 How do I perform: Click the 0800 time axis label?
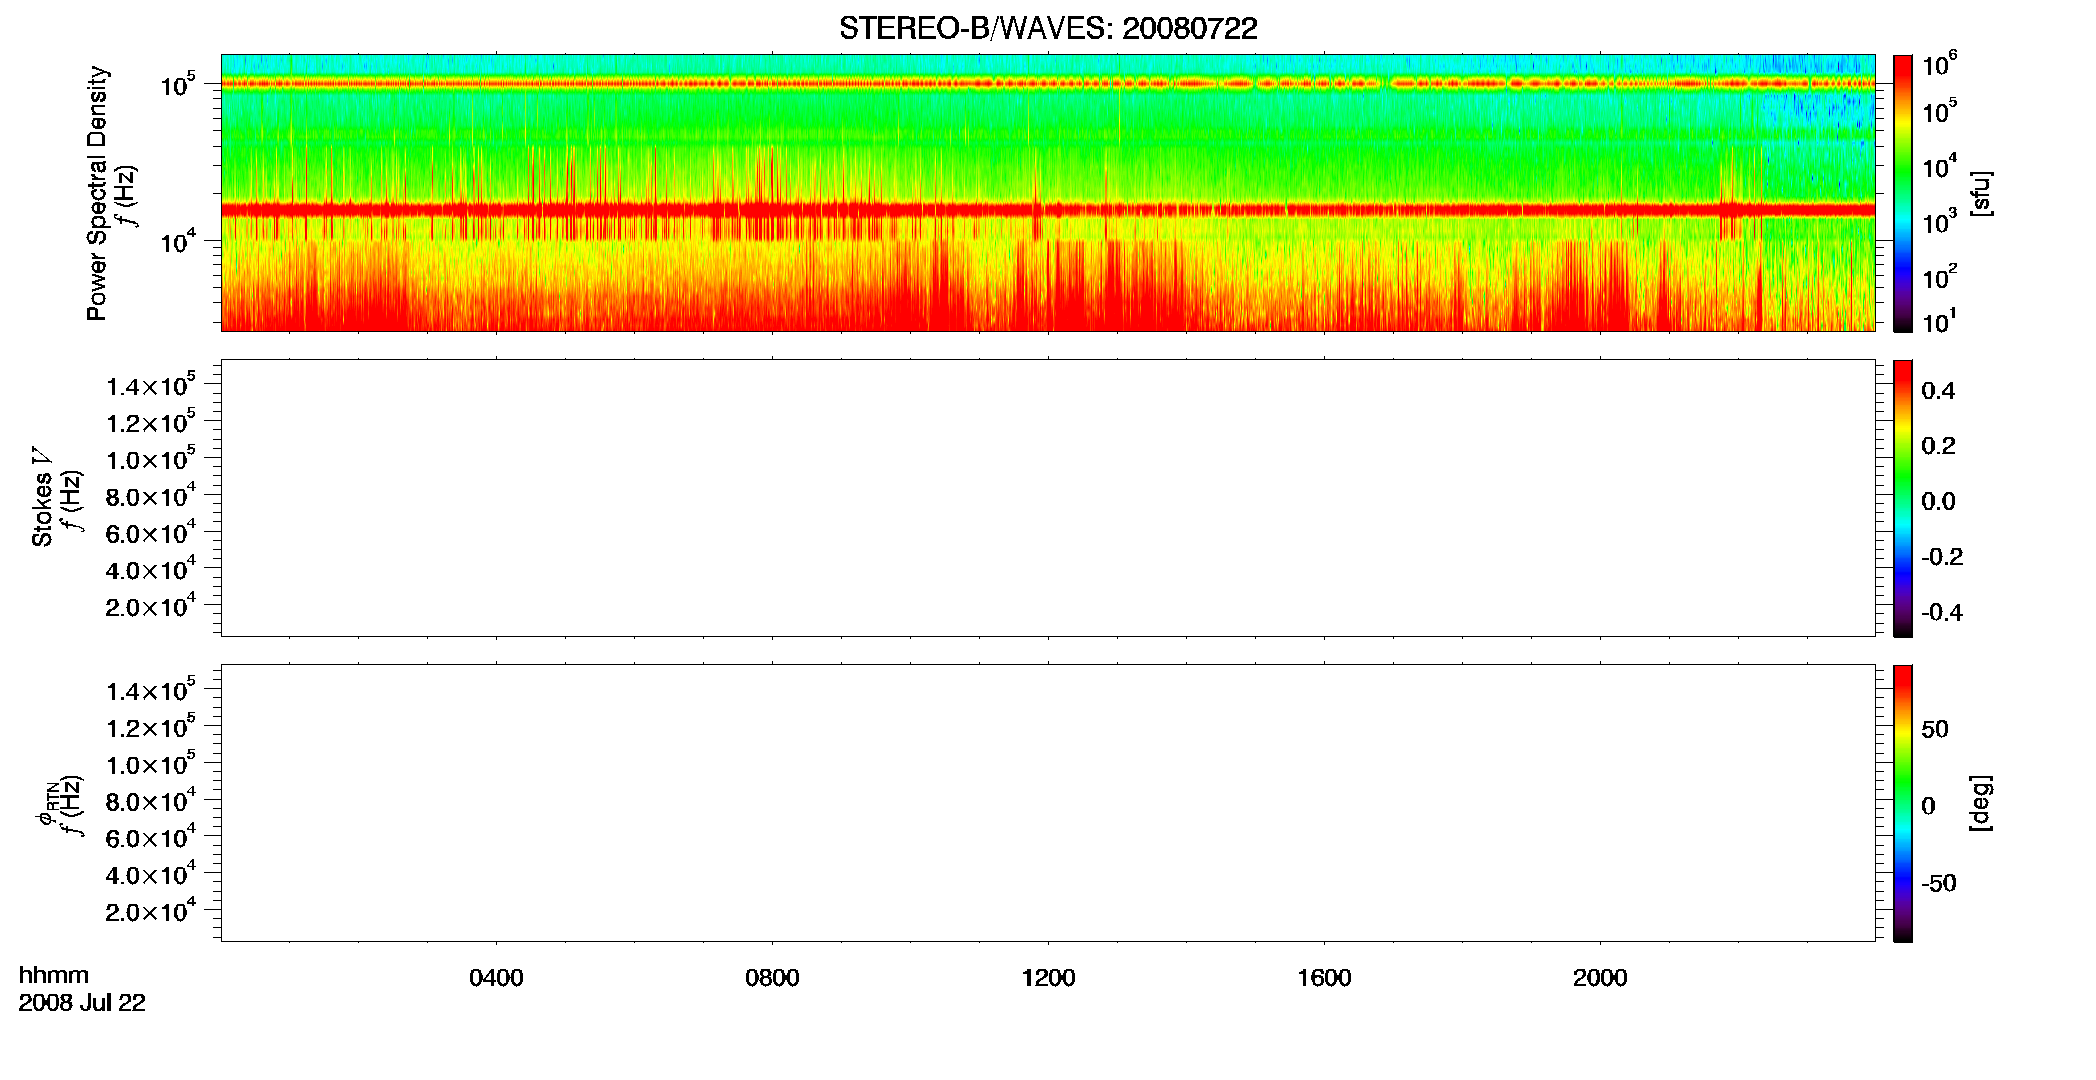tap(772, 978)
